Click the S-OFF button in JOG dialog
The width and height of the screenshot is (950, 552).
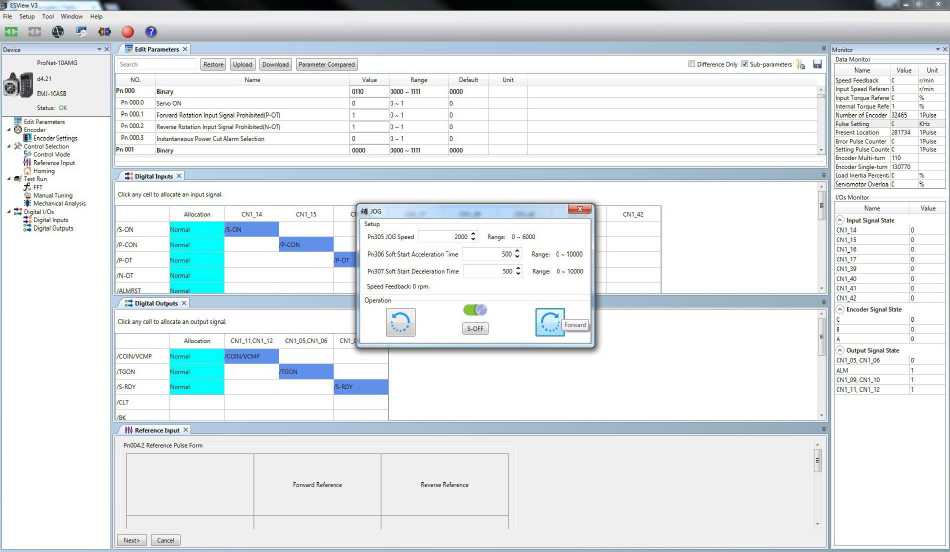[475, 328]
